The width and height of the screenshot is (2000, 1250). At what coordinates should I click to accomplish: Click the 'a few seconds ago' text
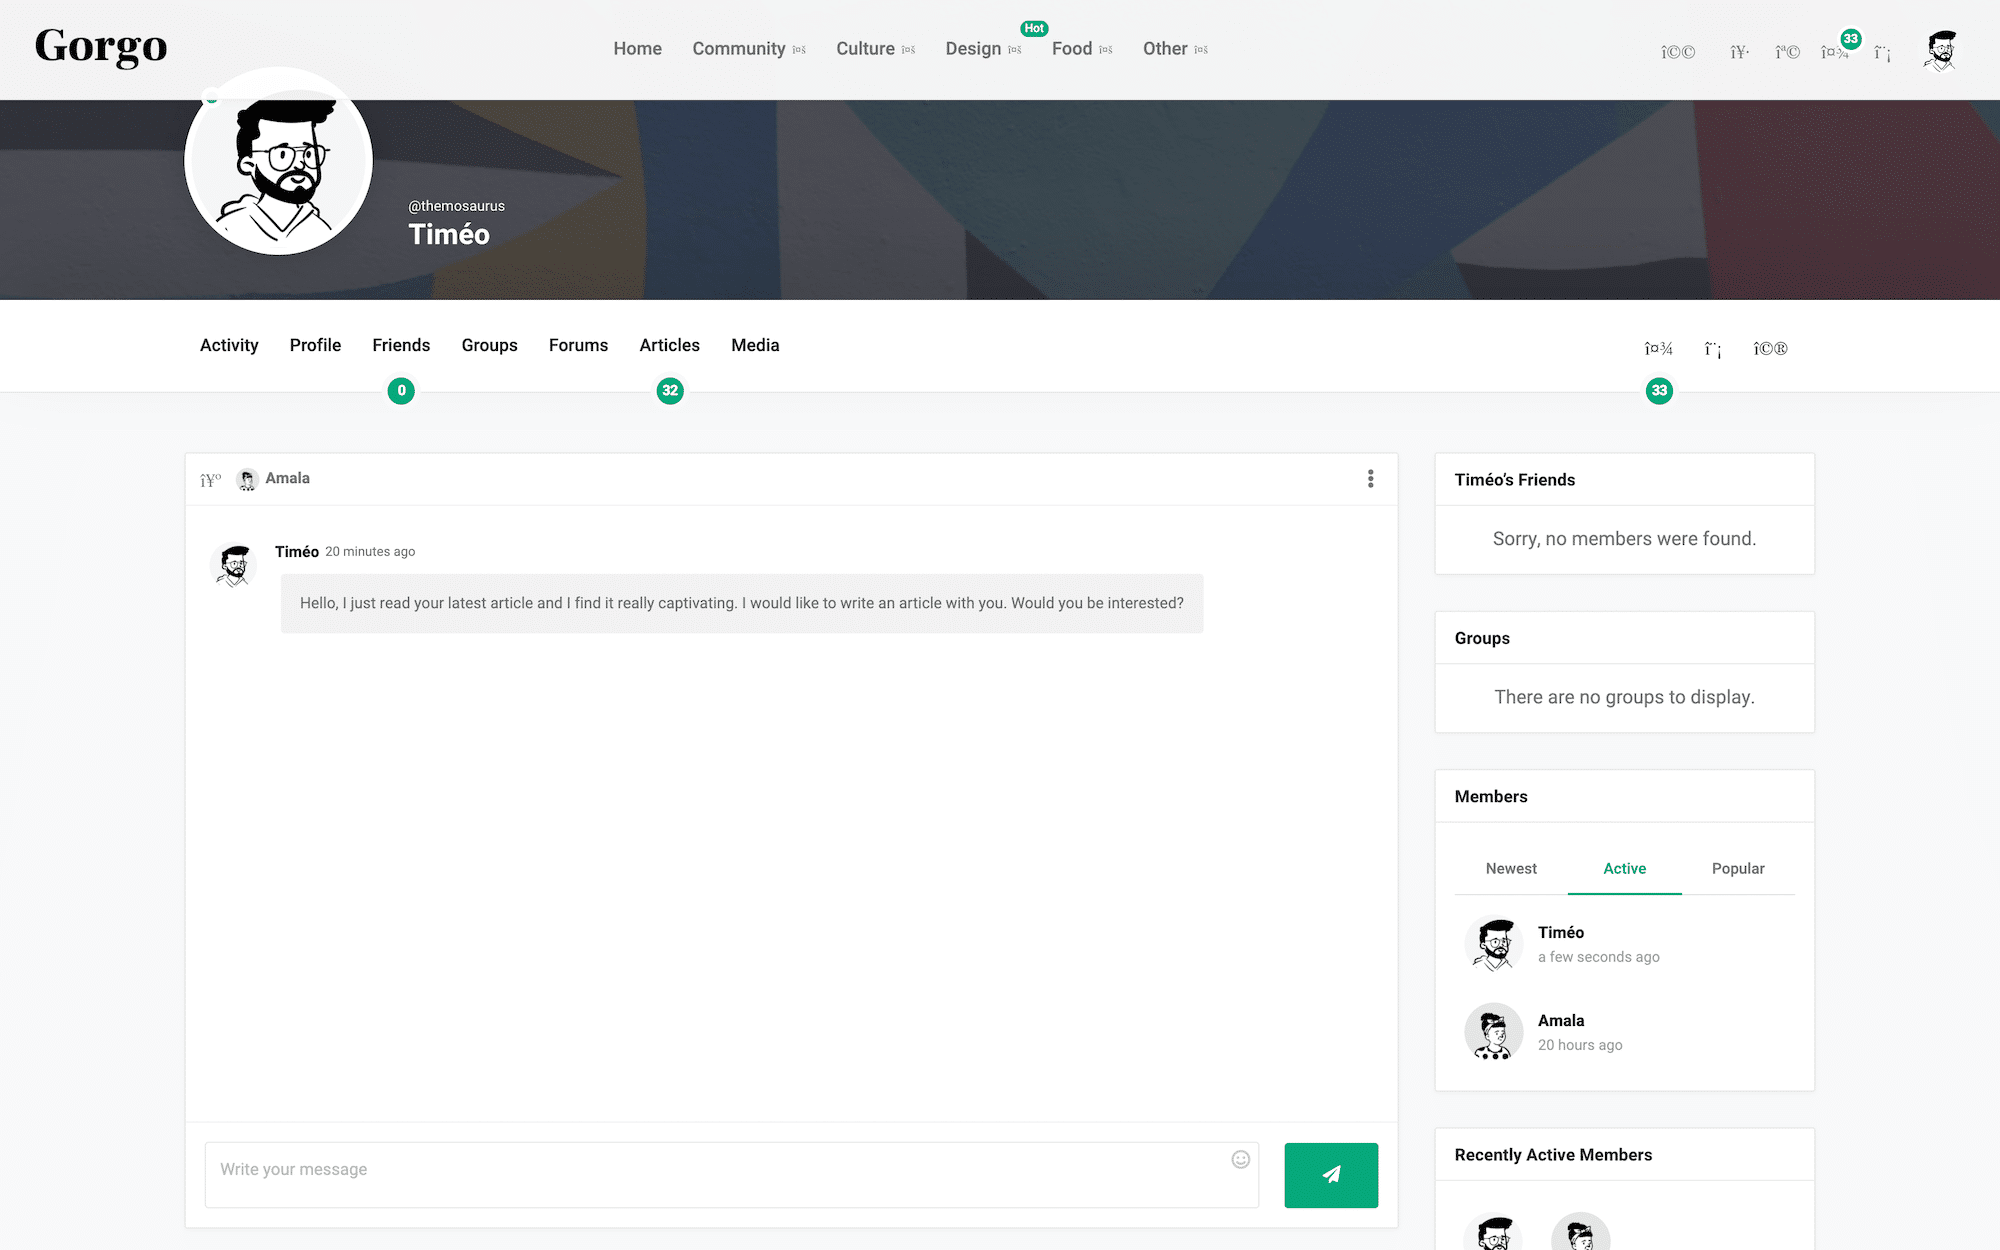coord(1599,957)
